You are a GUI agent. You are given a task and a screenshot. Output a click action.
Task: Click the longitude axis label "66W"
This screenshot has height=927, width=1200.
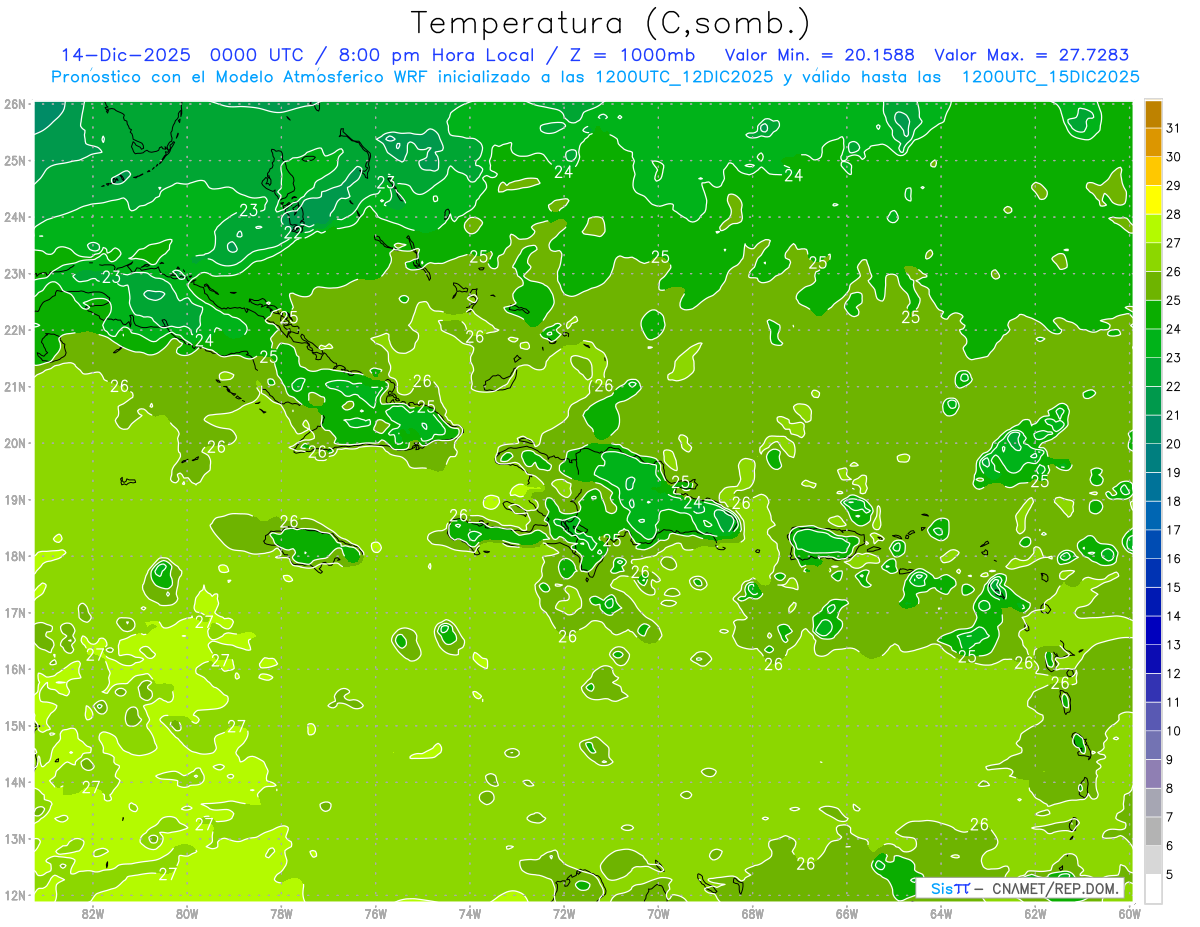click(846, 913)
